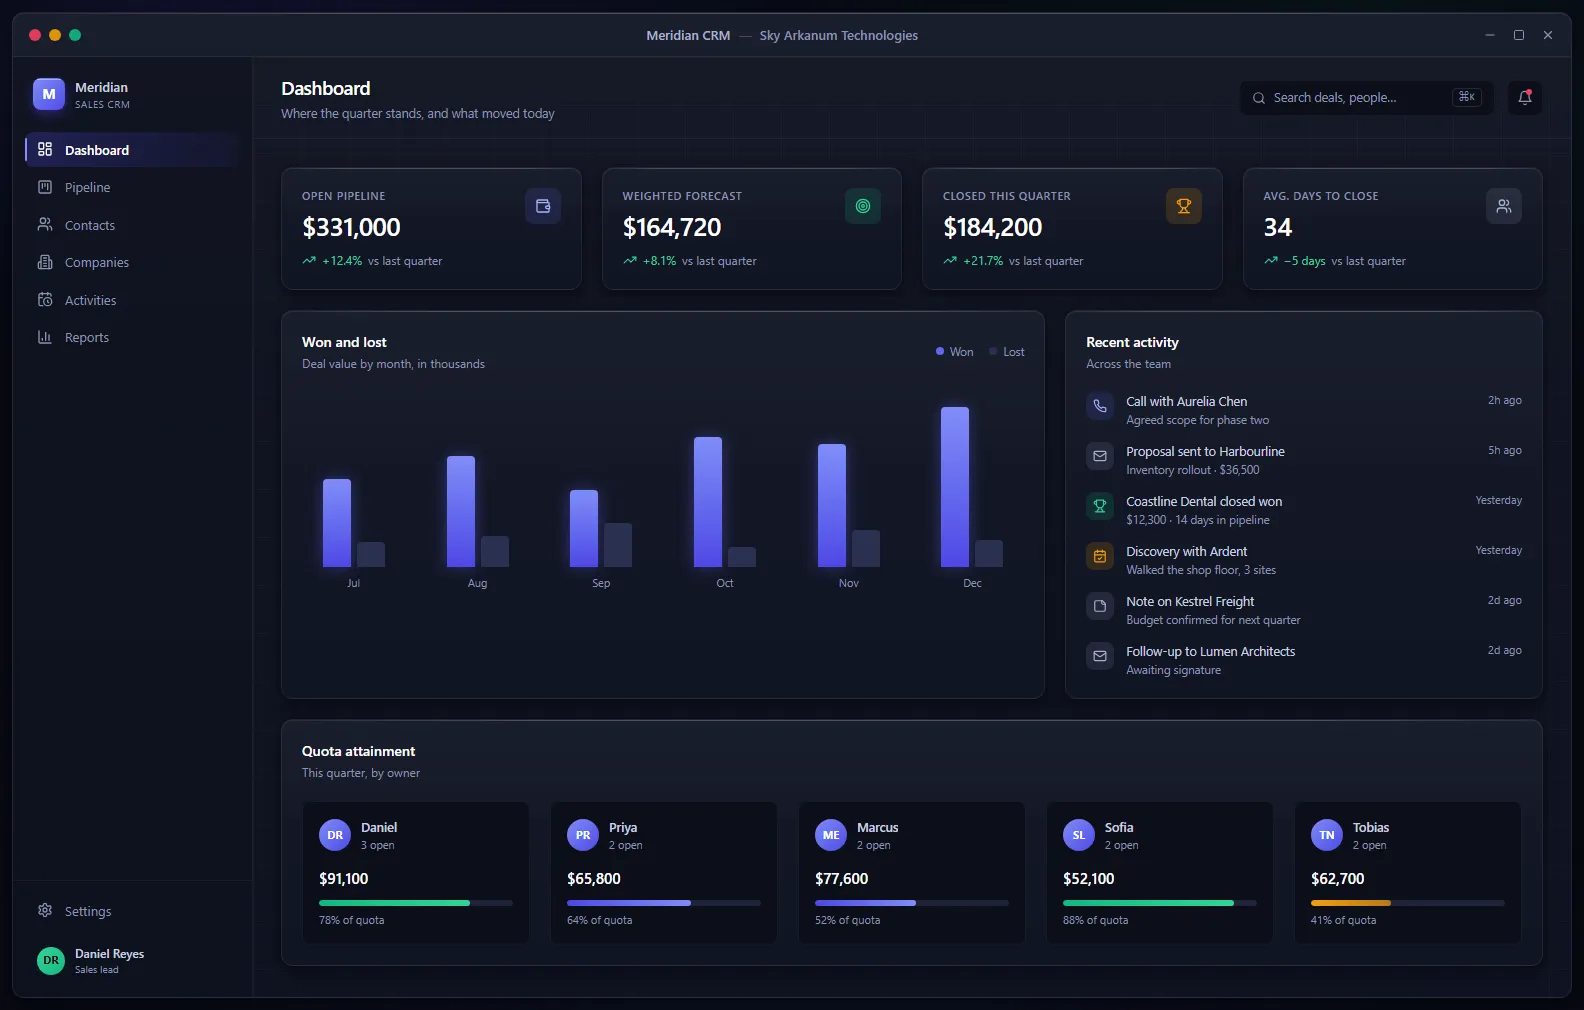Click the phone icon for Aurelia Chen call
Viewport: 1584px width, 1010px height.
pos(1100,406)
